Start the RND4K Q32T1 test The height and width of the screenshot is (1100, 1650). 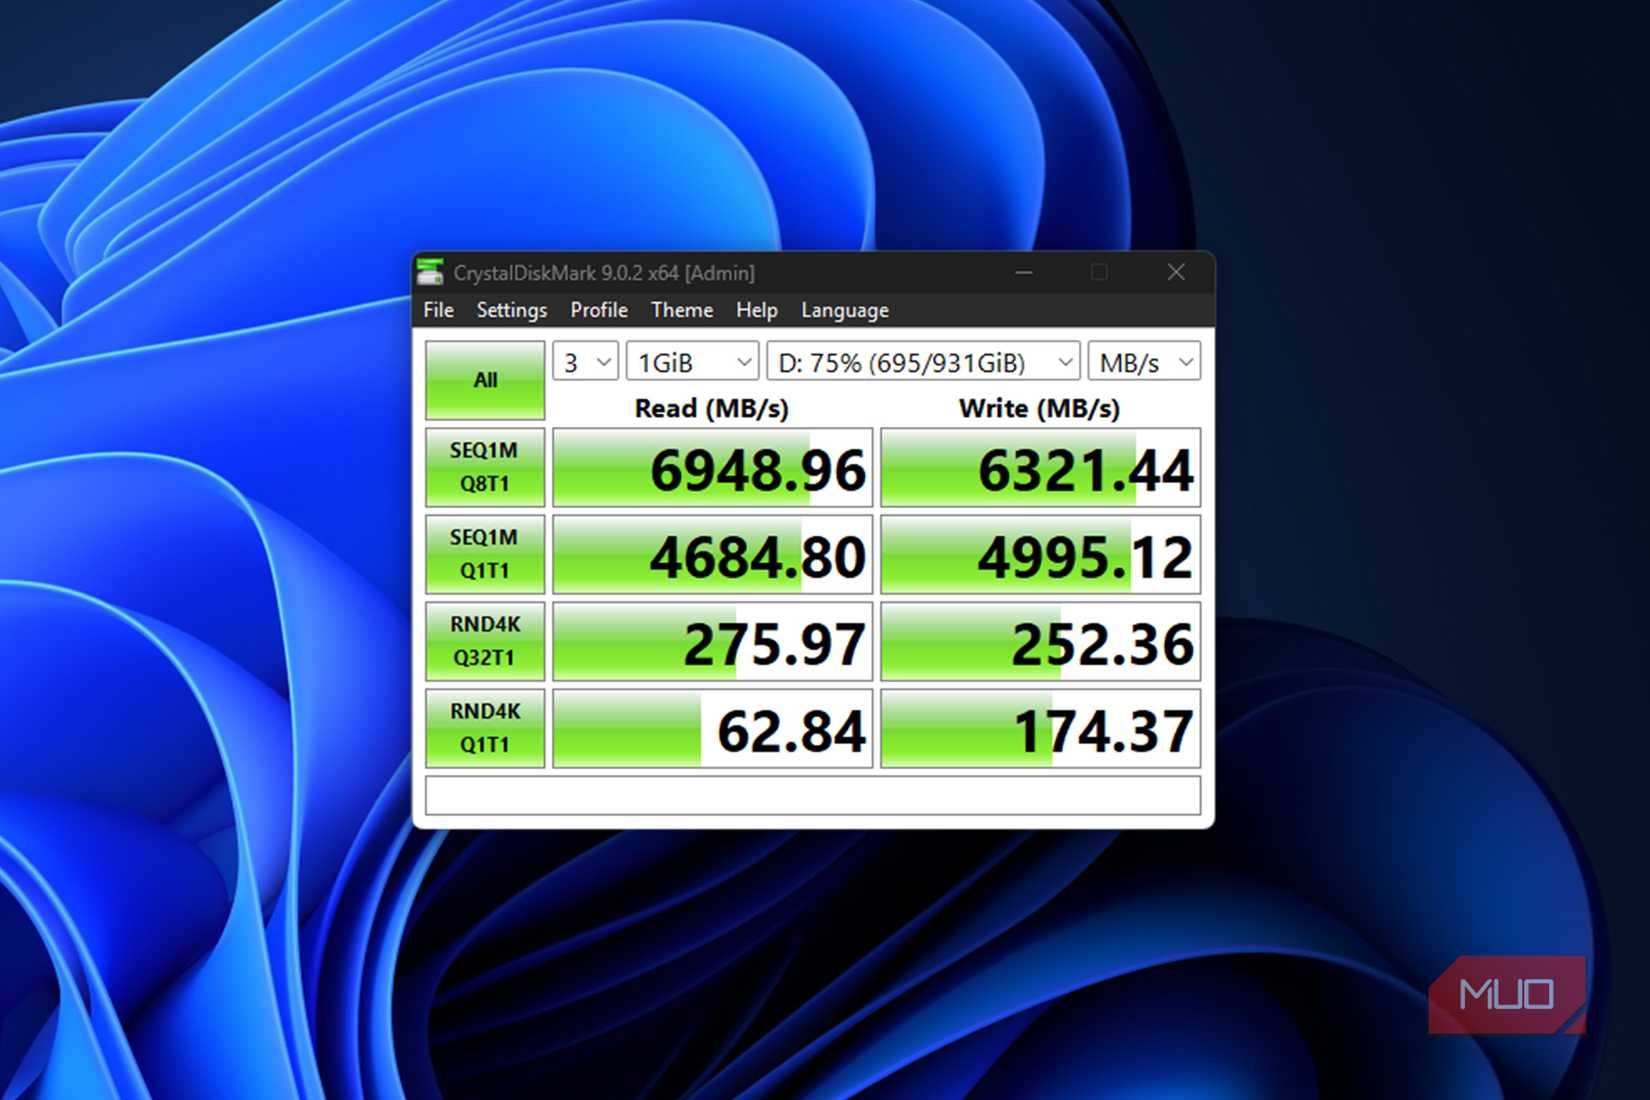pos(485,641)
